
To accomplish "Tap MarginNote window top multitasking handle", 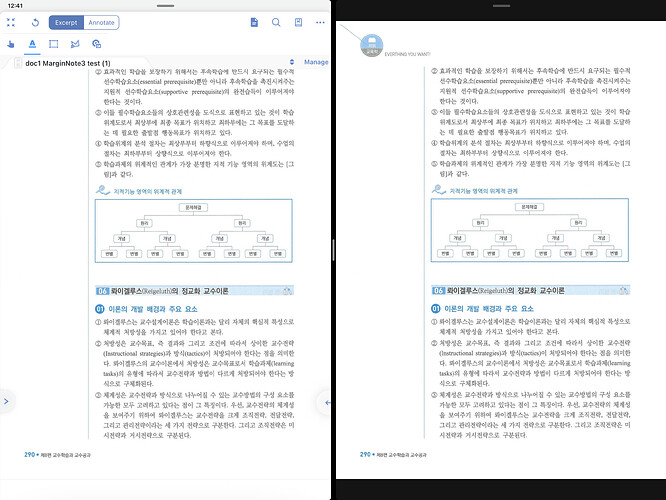I will [x=165, y=6].
